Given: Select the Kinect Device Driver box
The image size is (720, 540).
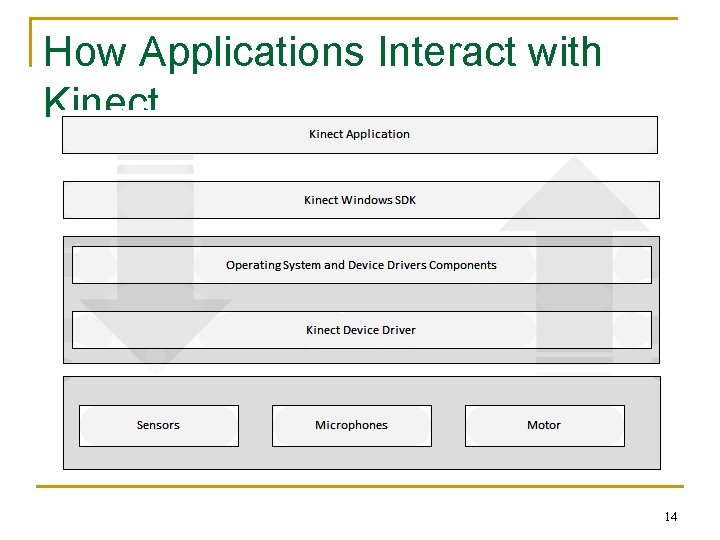Looking at the screenshot, I should click(361, 330).
